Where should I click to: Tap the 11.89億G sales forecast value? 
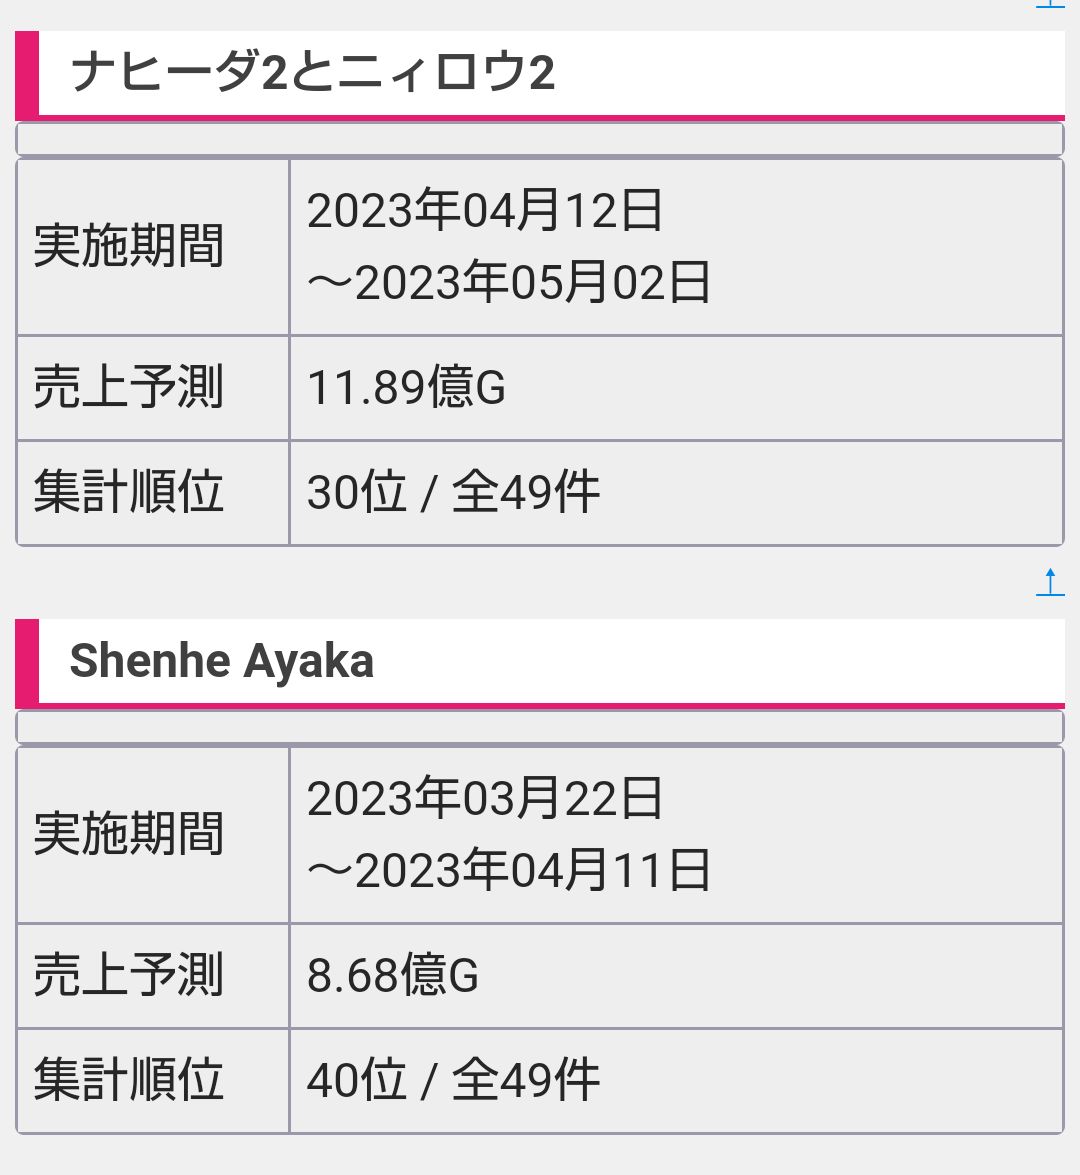406,388
